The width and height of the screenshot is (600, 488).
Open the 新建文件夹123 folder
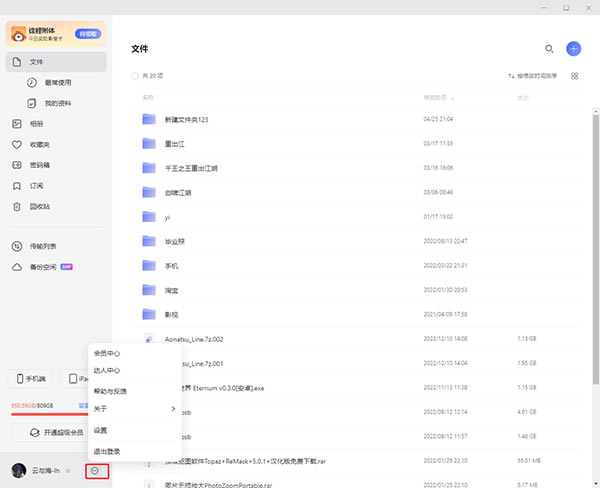coord(187,118)
